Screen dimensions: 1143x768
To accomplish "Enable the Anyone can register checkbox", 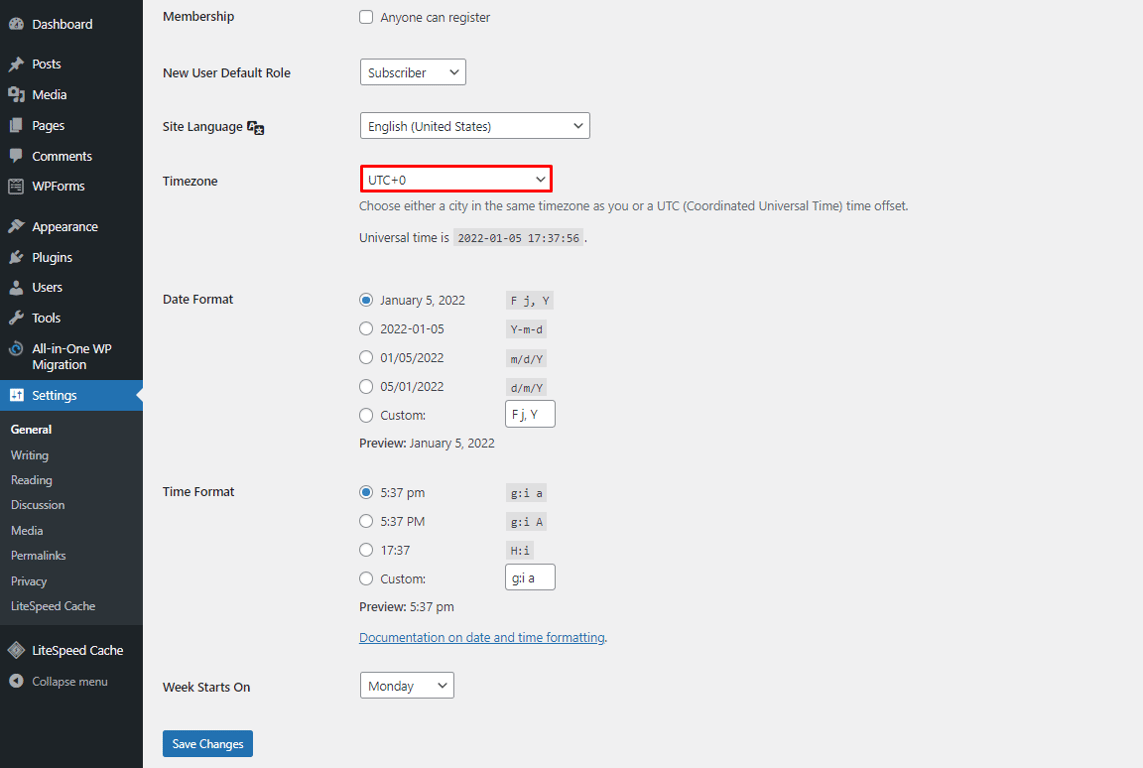I will pyautogui.click(x=366, y=17).
